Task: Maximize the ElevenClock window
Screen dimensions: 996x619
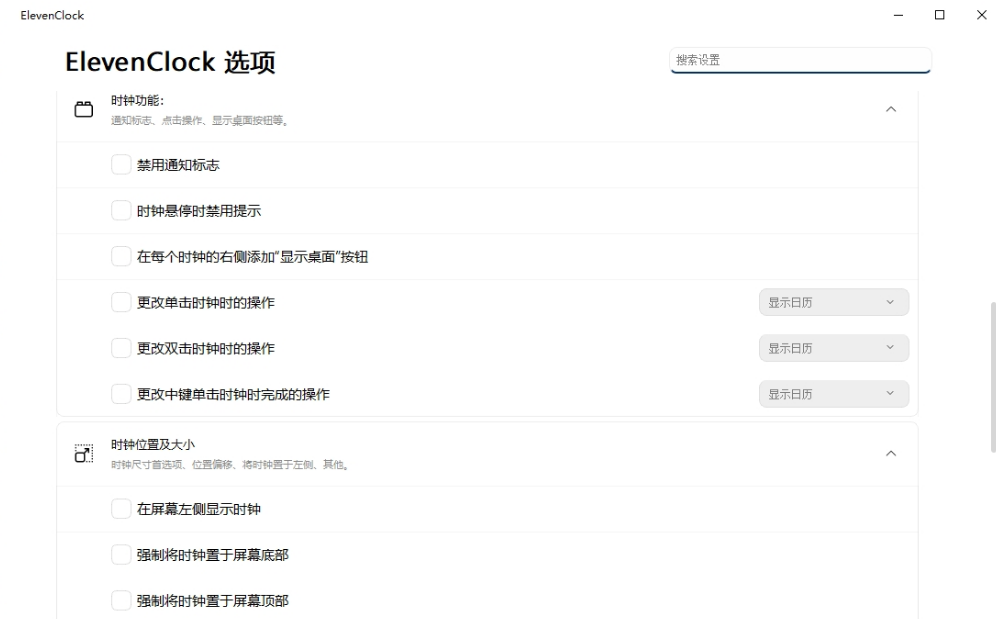Action: click(939, 15)
